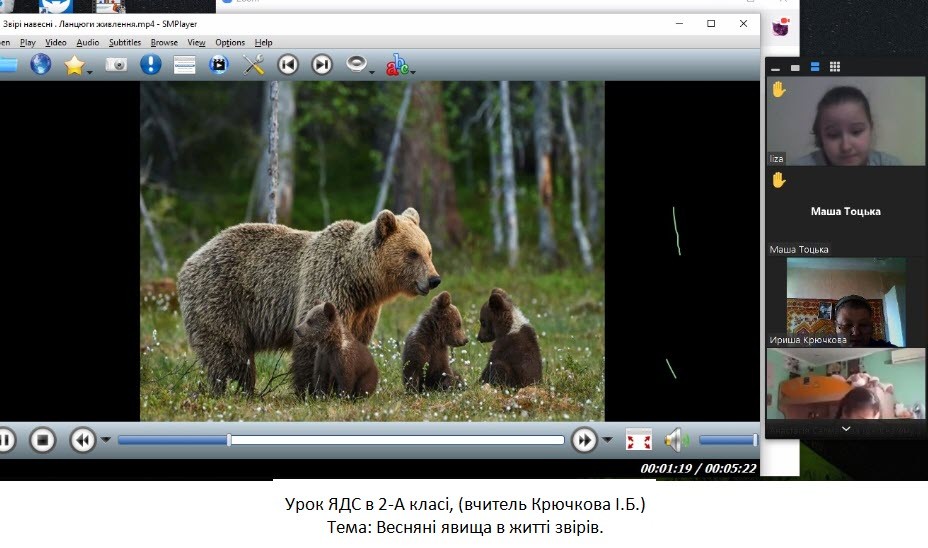The height and width of the screenshot is (548, 928).
Task: Click the globe Open URL toolbar icon
Action: coord(40,65)
